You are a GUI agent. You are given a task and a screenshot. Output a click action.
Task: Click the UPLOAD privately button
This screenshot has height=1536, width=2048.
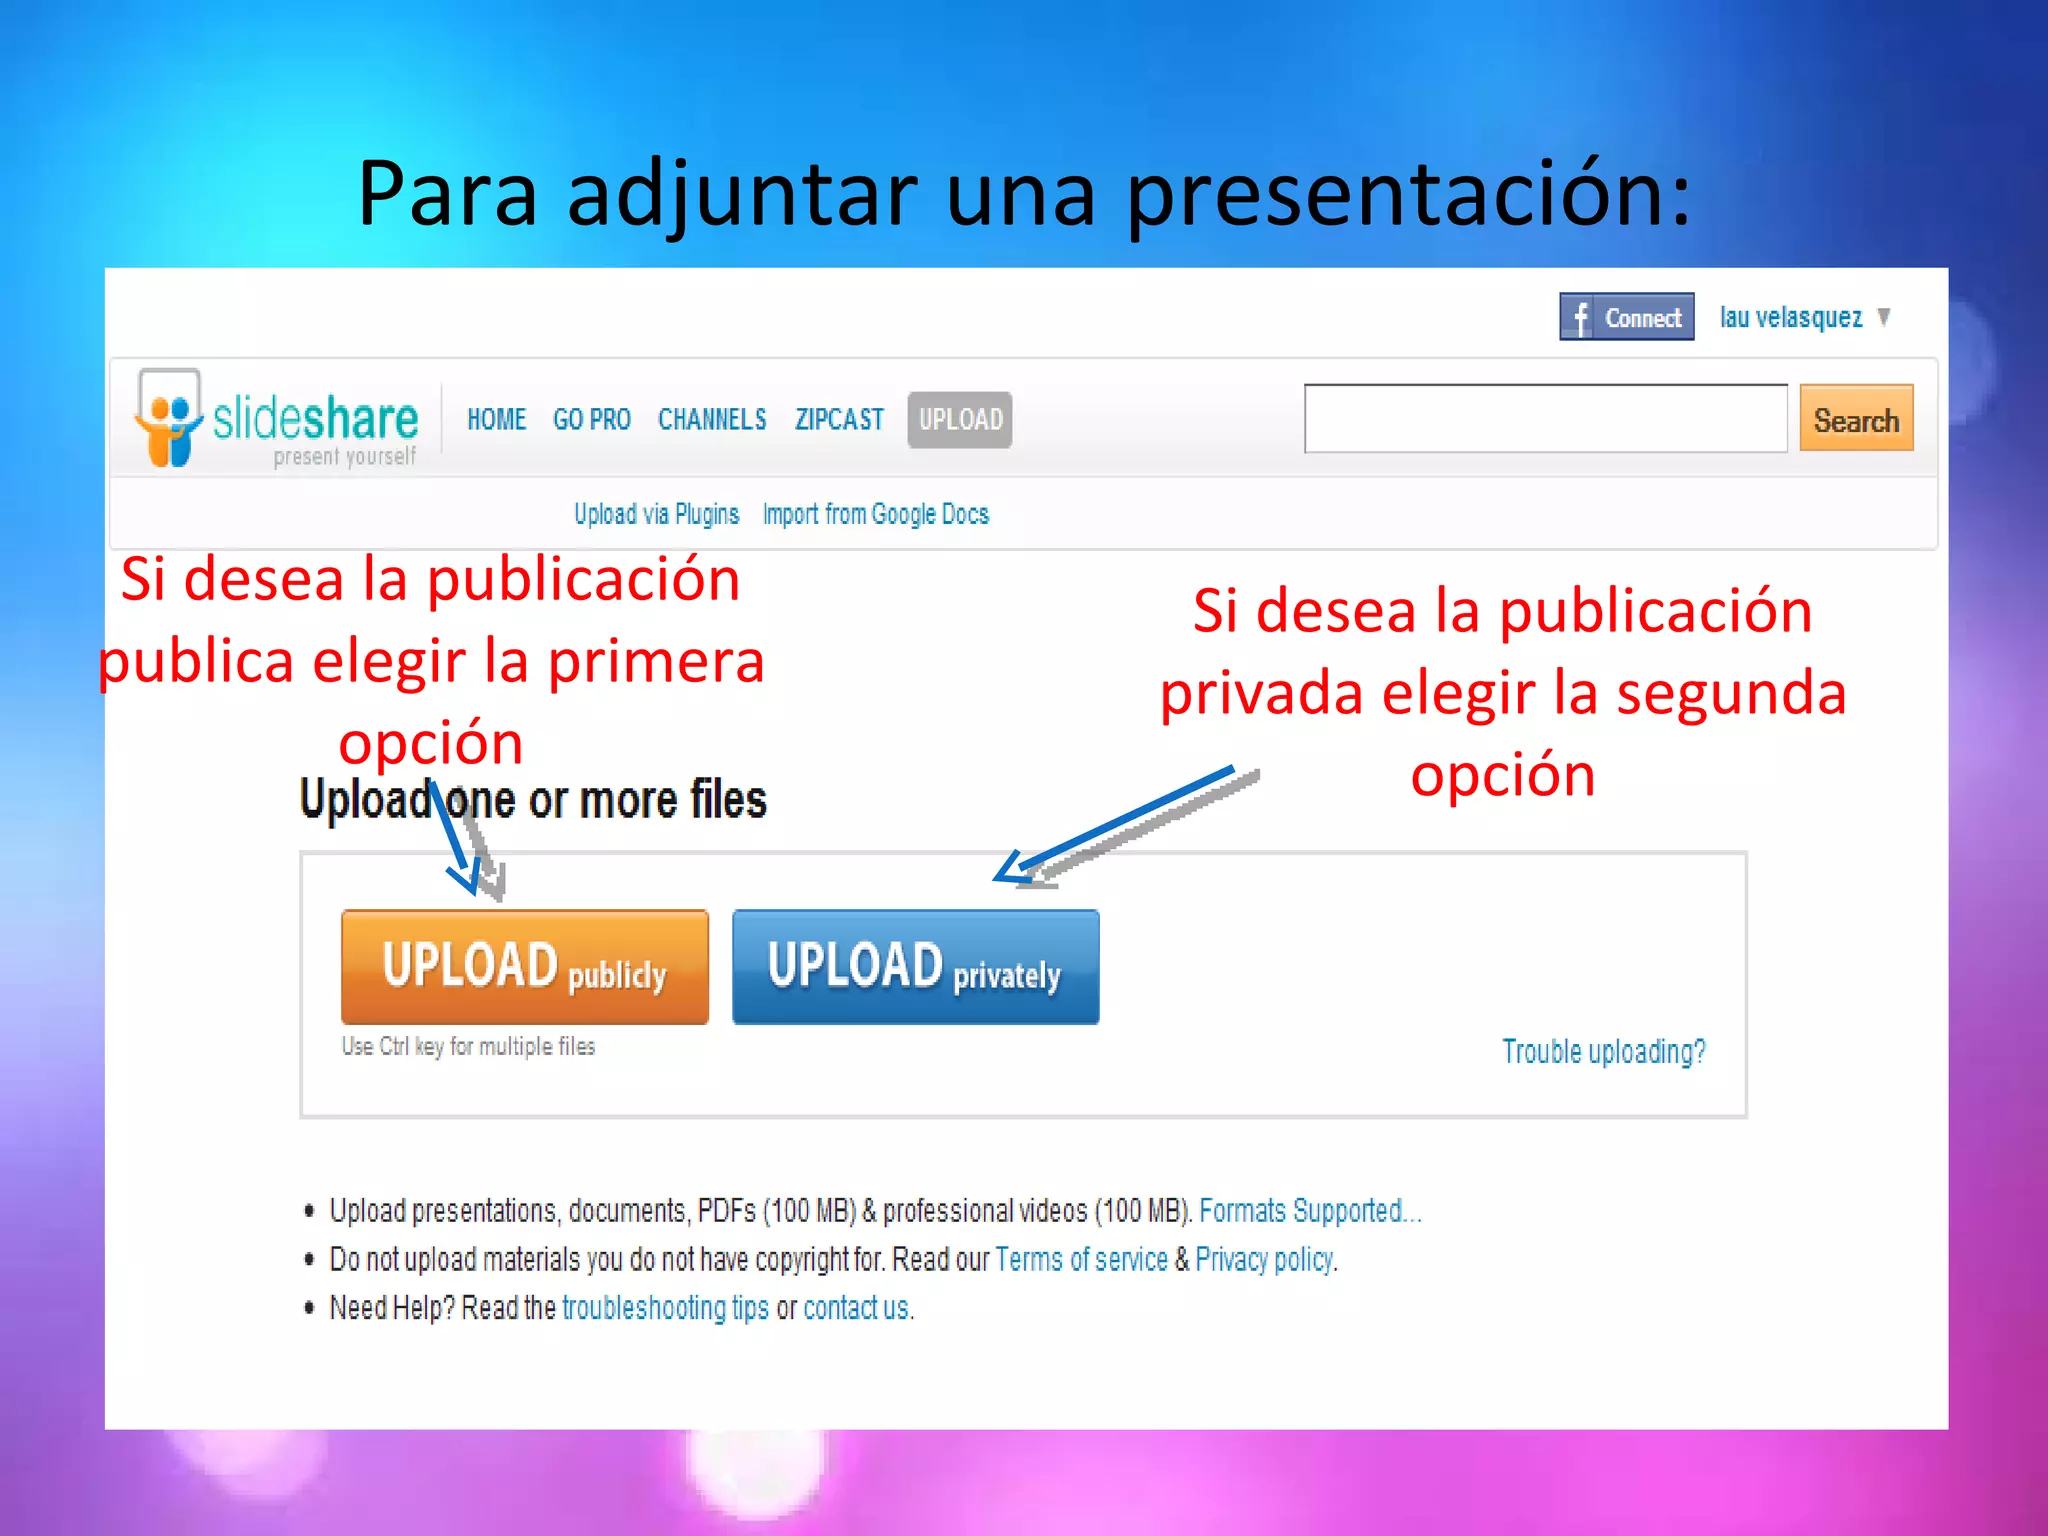[x=916, y=967]
